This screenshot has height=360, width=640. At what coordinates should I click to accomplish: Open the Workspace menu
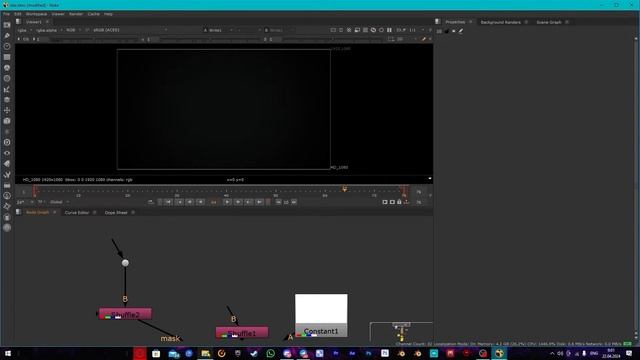36,14
